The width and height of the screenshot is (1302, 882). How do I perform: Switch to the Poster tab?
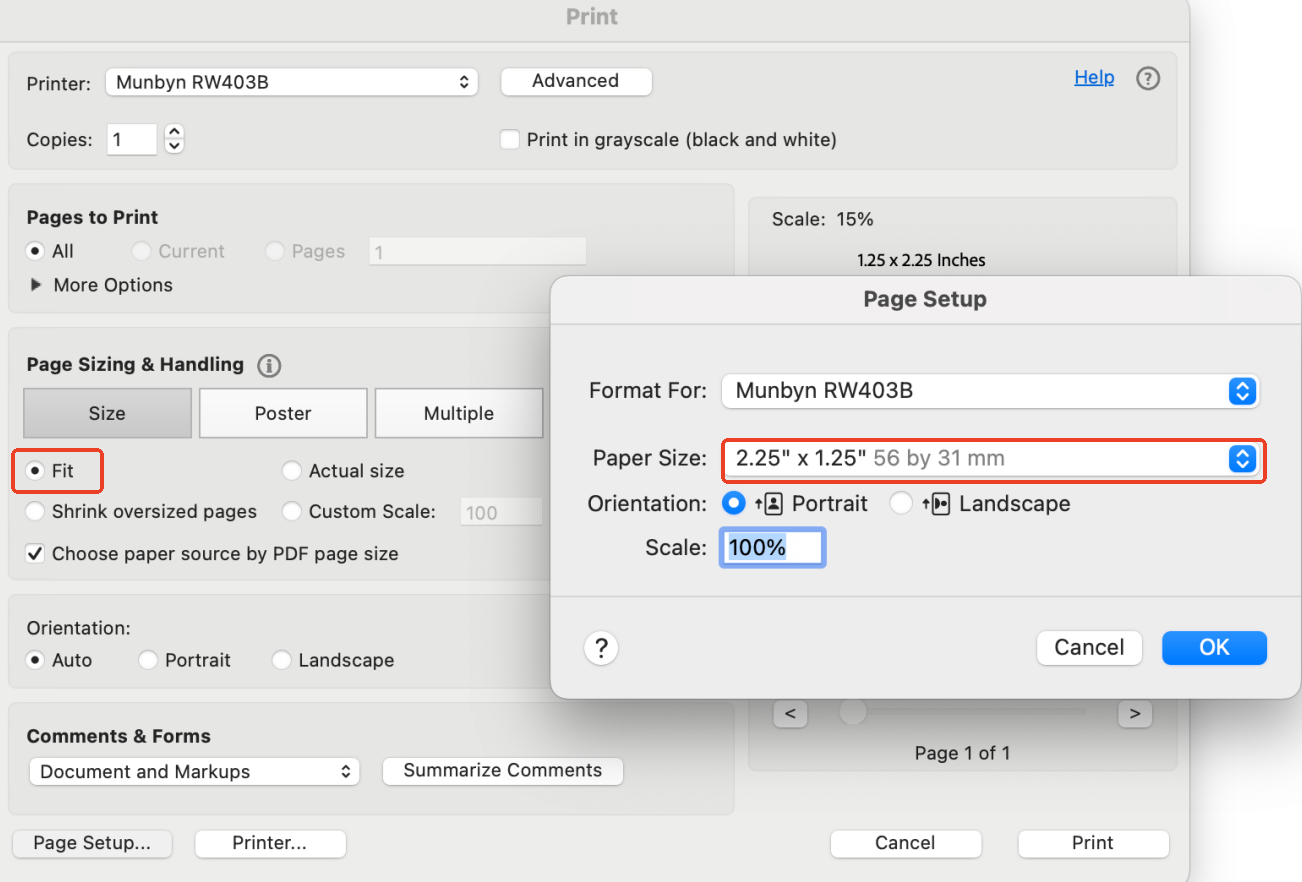pyautogui.click(x=283, y=413)
